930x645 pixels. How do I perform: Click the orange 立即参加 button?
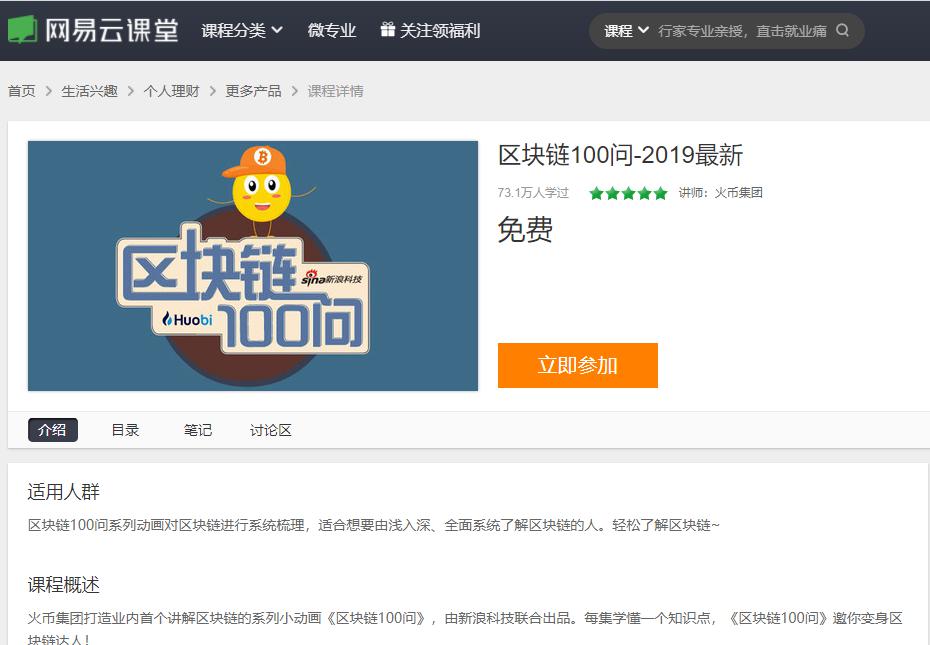(x=578, y=366)
